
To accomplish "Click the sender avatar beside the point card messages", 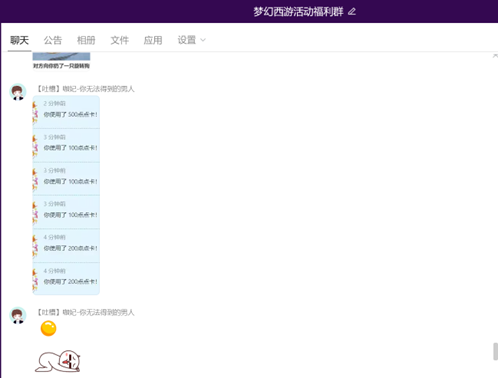I will 18,92.
